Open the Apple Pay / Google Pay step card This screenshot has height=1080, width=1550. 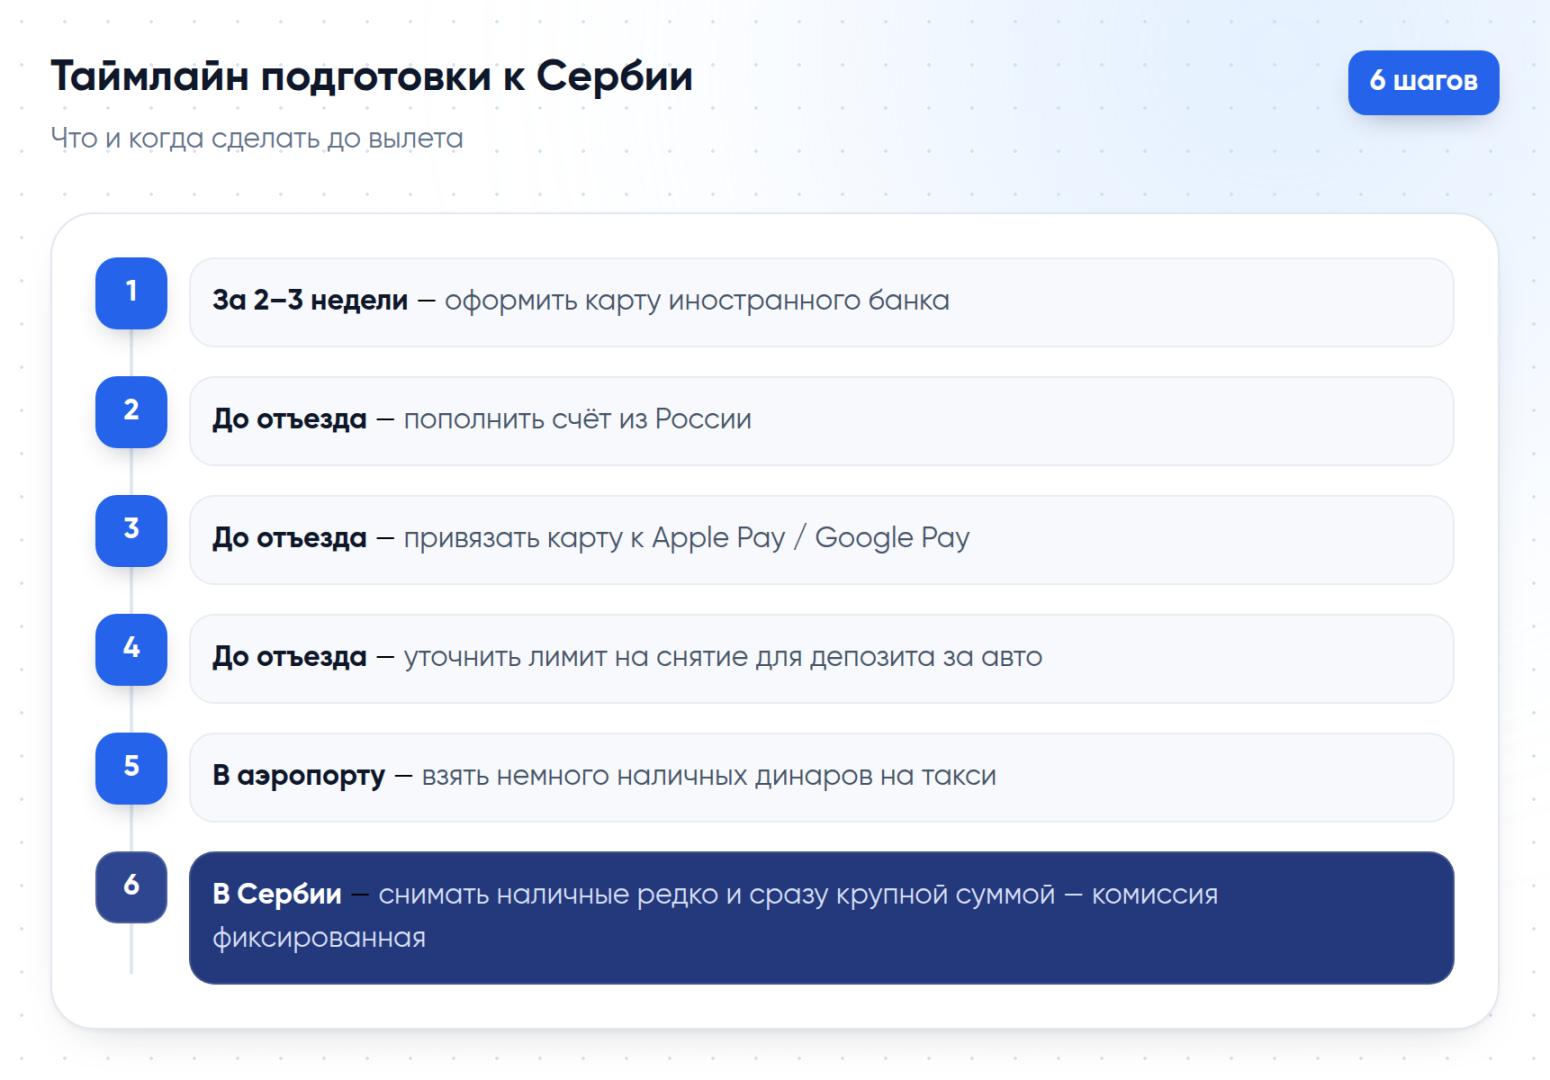pos(821,540)
